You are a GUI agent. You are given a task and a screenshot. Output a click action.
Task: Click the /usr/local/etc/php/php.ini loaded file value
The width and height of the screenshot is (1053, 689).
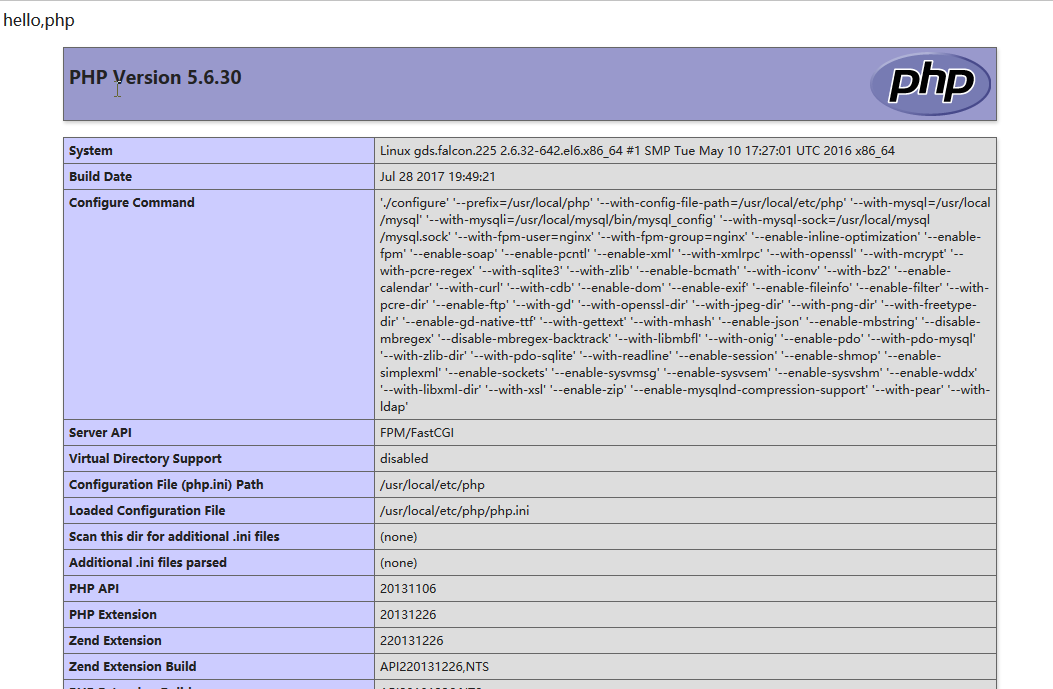tap(455, 511)
